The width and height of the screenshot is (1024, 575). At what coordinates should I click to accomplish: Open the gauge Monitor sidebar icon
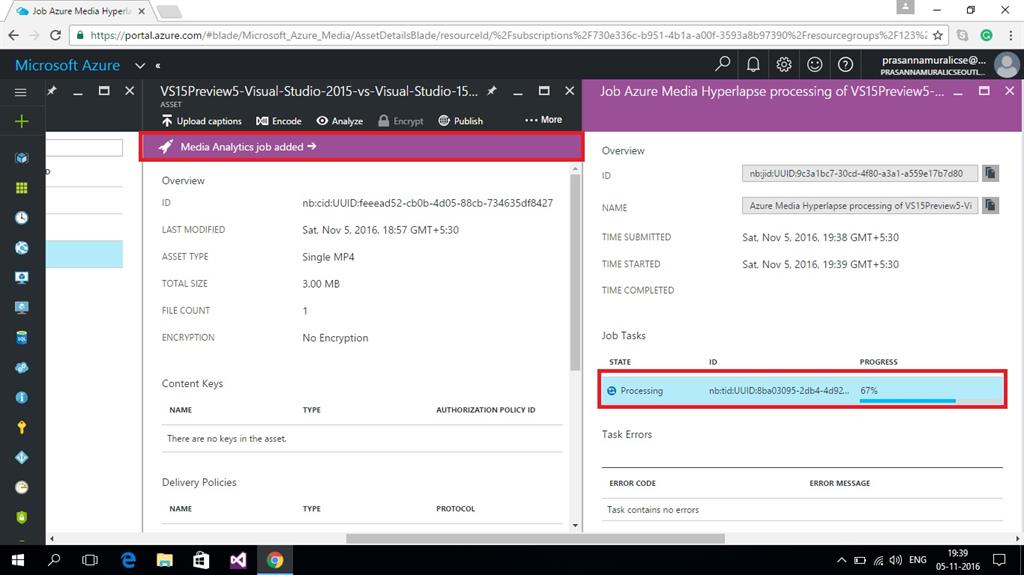point(22,487)
